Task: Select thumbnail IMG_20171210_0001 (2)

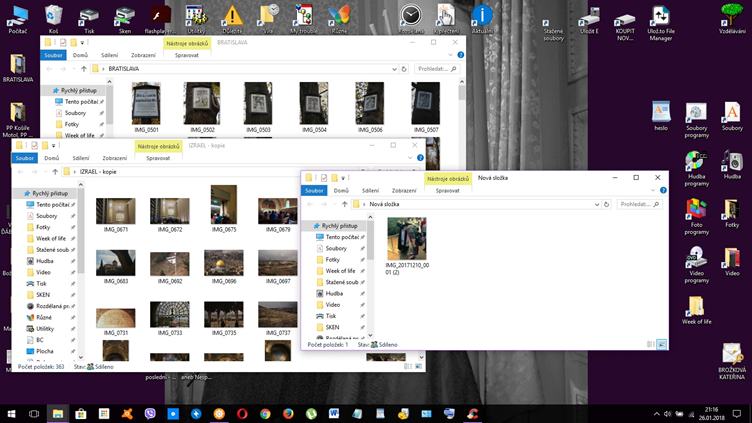Action: [407, 246]
